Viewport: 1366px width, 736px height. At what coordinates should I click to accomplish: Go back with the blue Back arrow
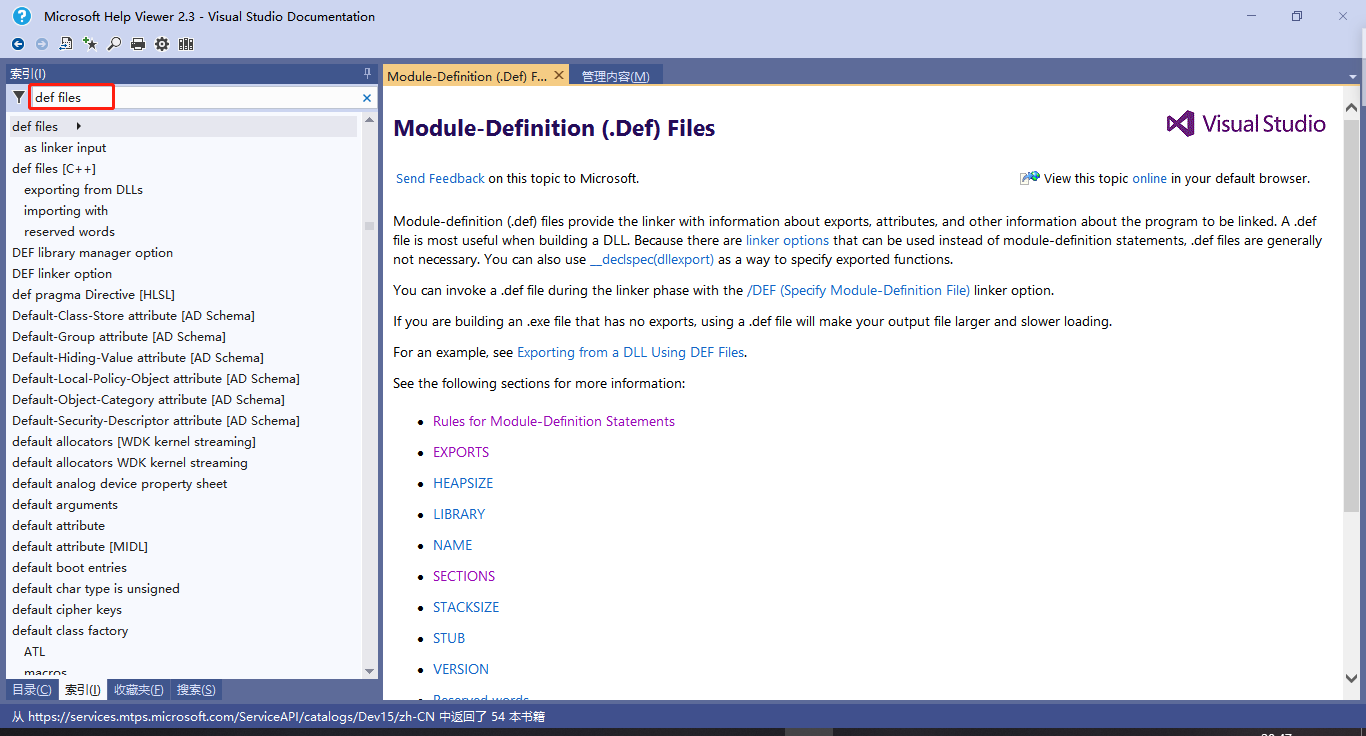(18, 44)
